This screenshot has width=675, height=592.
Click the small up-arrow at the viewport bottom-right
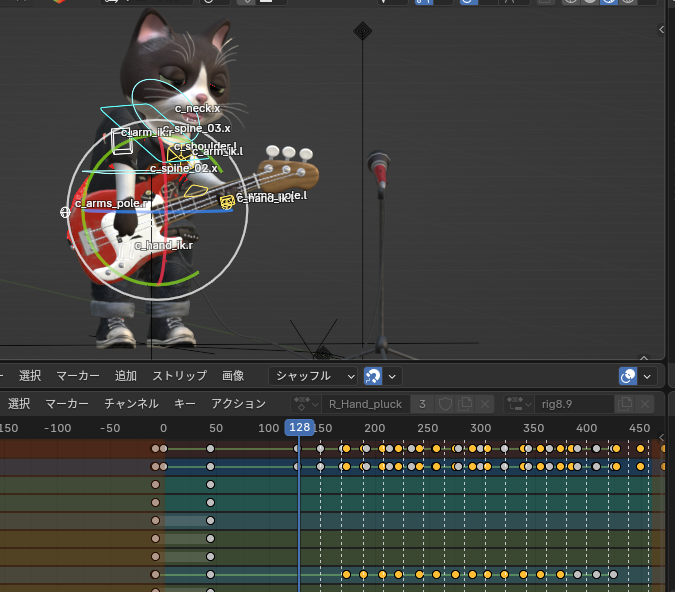644,357
